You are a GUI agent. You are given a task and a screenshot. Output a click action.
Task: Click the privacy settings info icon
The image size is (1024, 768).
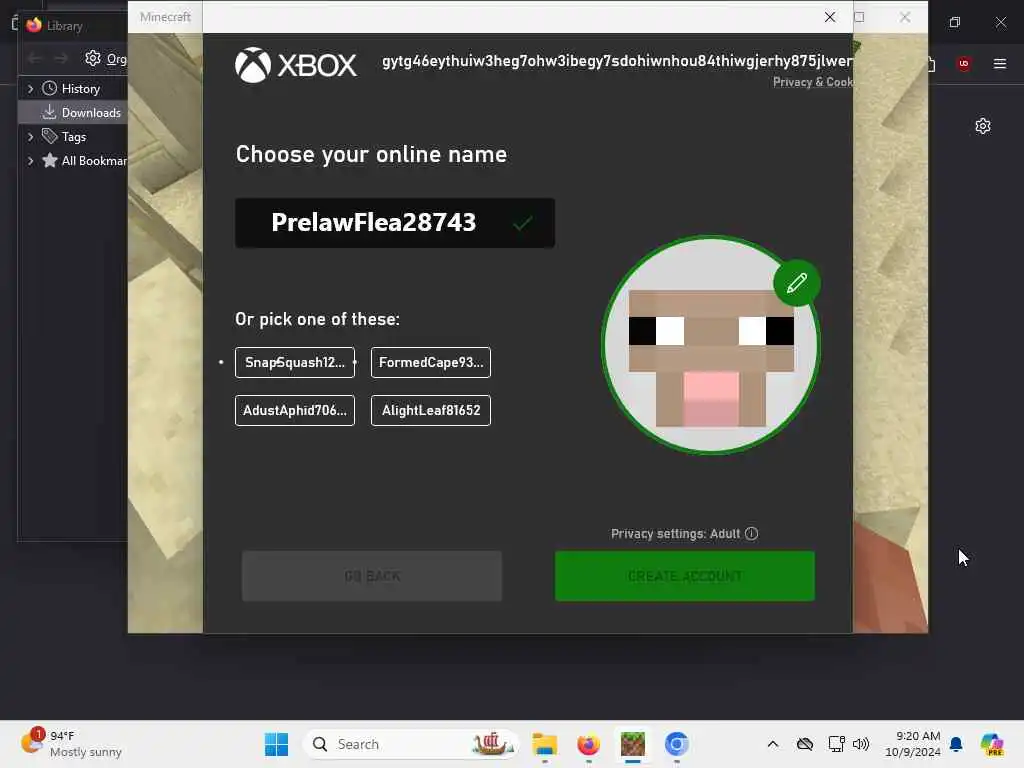pos(752,534)
